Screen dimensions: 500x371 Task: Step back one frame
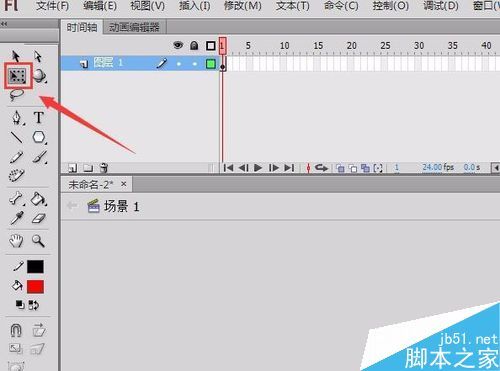click(244, 168)
